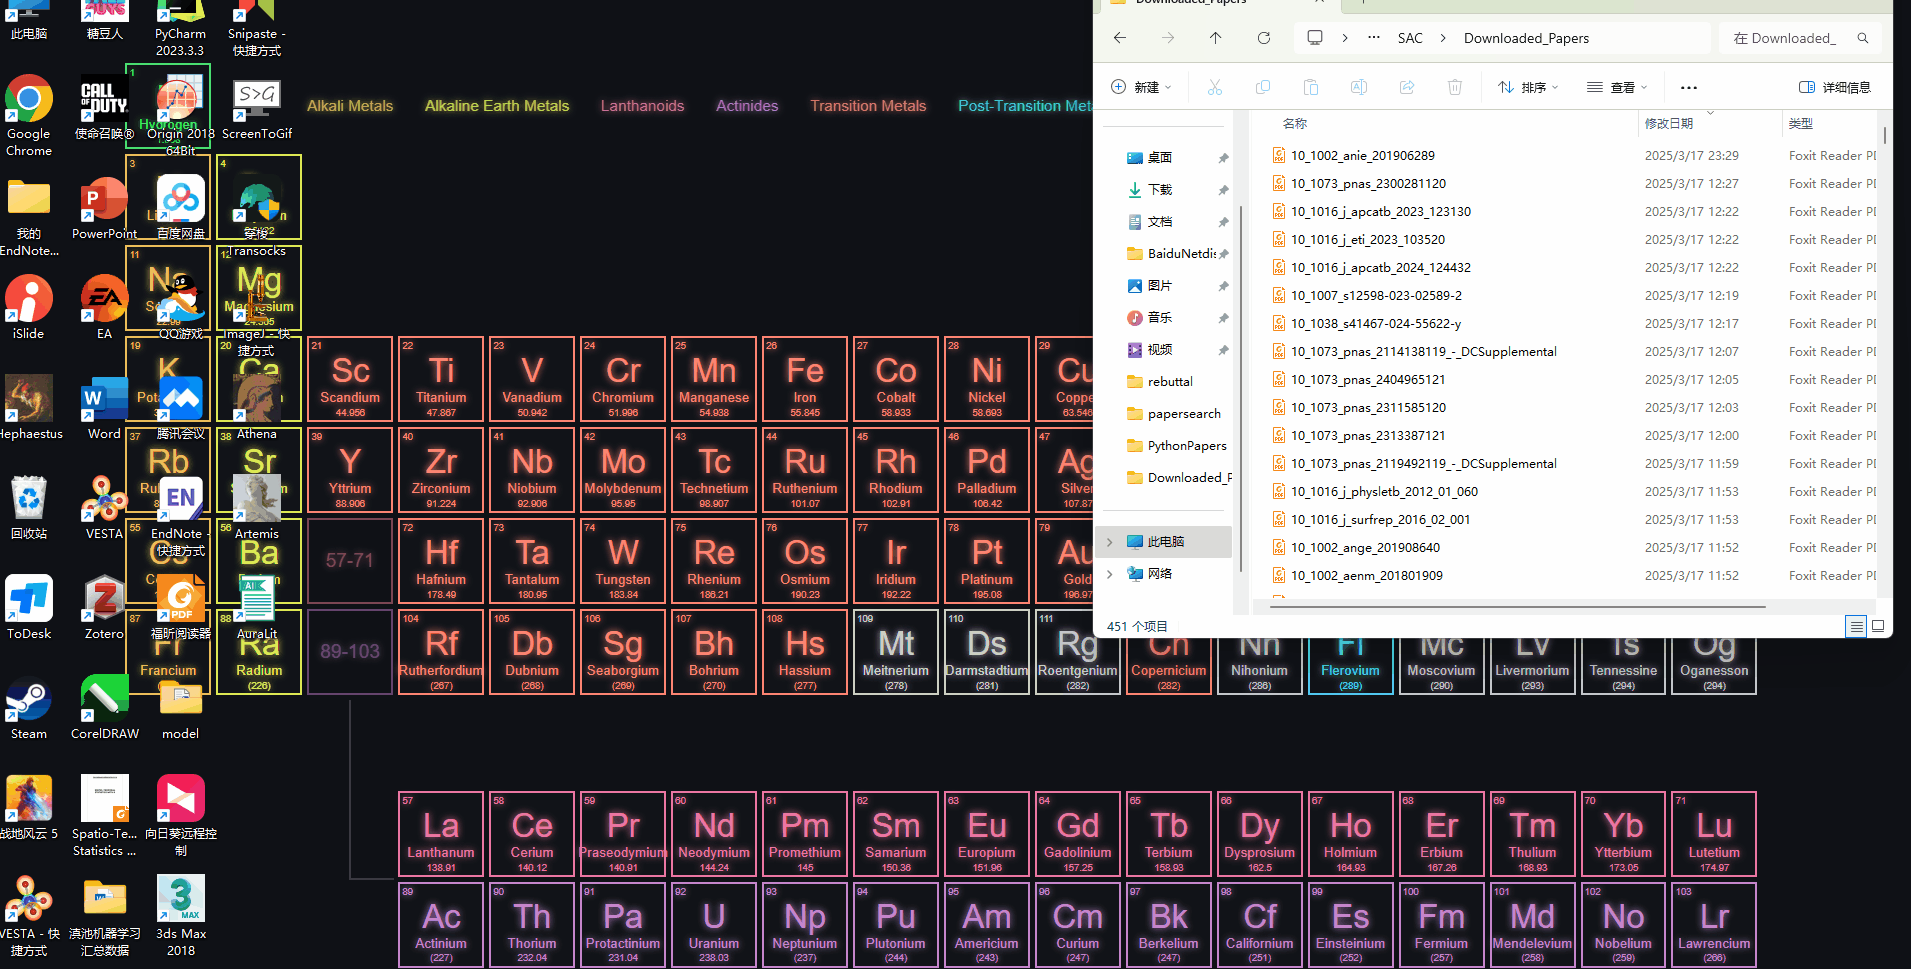Open the 查看 (View) dropdown

pyautogui.click(x=1617, y=87)
